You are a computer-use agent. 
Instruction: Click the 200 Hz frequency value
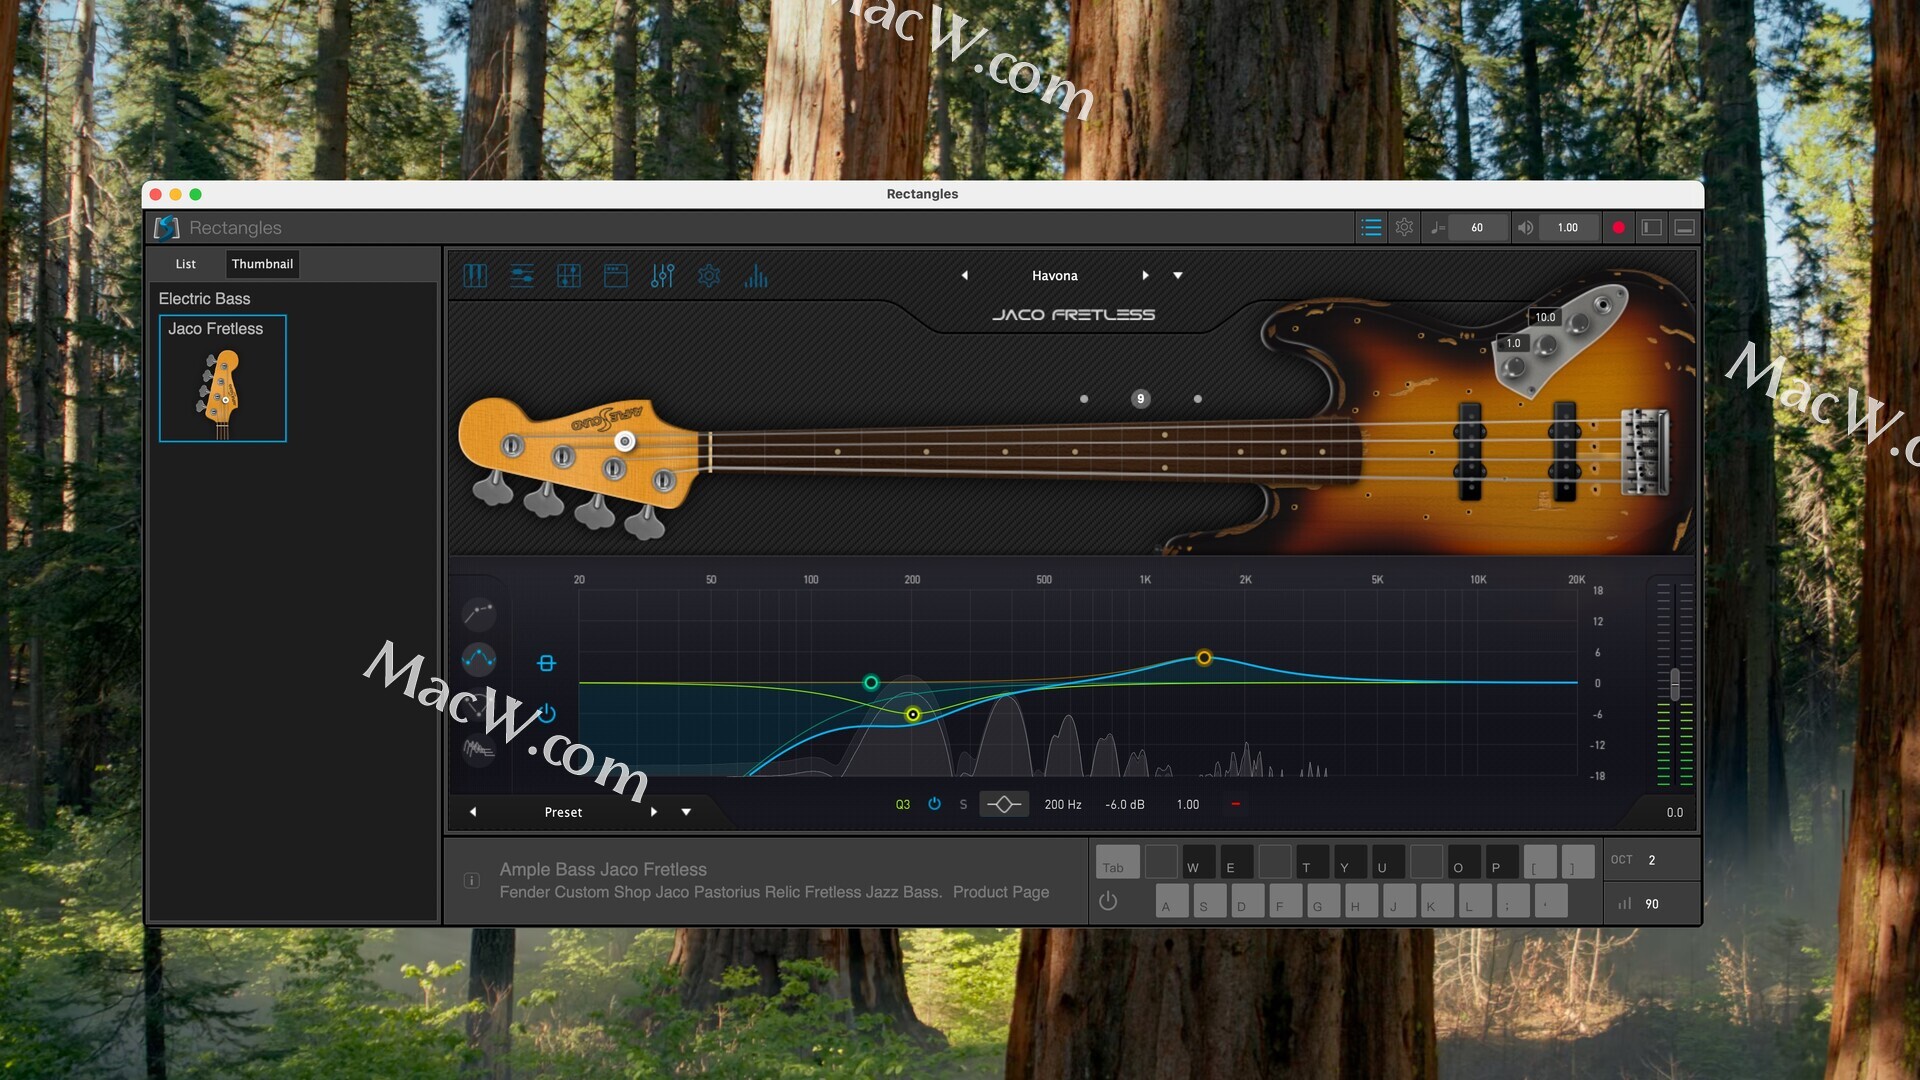[1063, 804]
